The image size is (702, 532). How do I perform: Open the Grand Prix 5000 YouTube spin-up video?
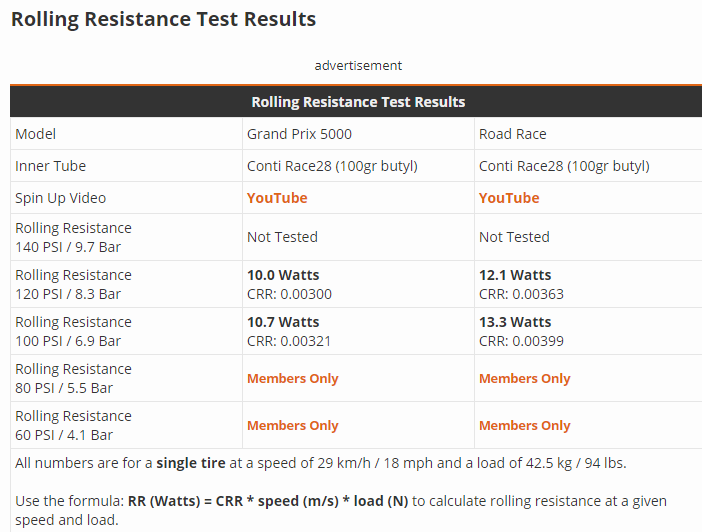pyautogui.click(x=277, y=198)
